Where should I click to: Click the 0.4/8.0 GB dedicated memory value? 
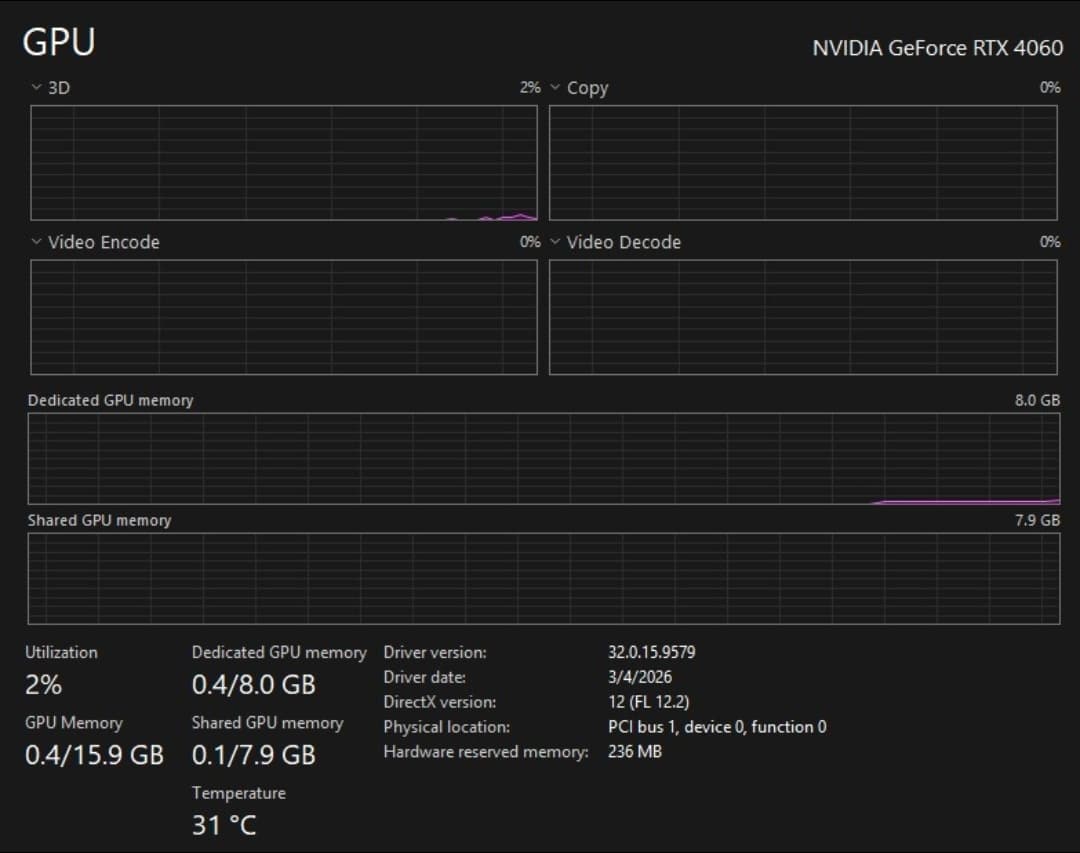(254, 684)
